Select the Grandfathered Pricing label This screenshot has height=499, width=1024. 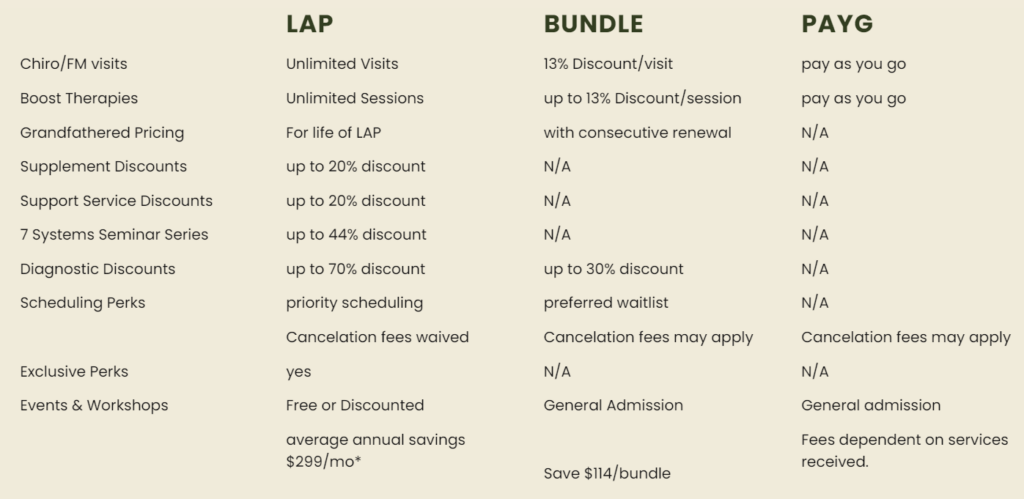point(102,133)
